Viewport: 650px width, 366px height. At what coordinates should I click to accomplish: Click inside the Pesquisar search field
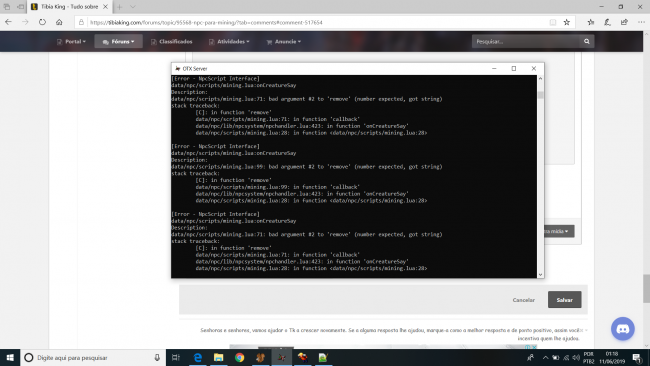[525, 41]
